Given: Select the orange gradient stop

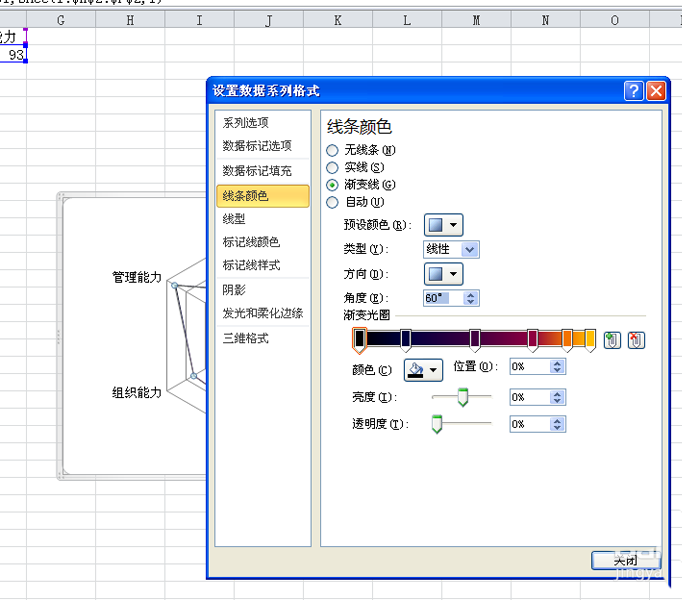Looking at the screenshot, I should [567, 340].
